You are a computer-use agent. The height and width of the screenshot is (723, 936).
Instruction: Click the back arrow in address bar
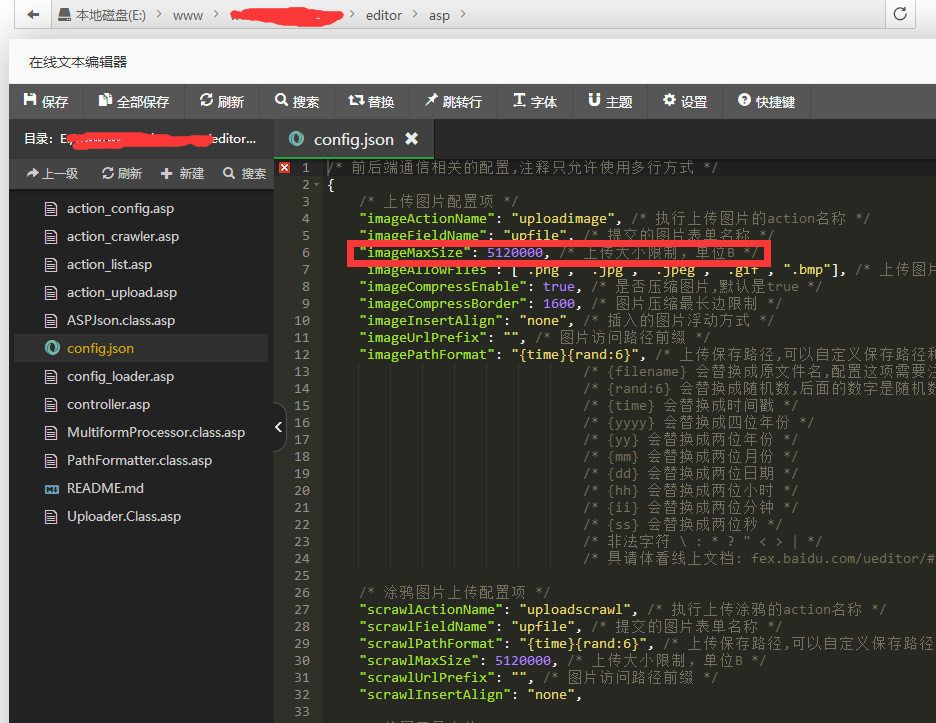click(x=33, y=14)
